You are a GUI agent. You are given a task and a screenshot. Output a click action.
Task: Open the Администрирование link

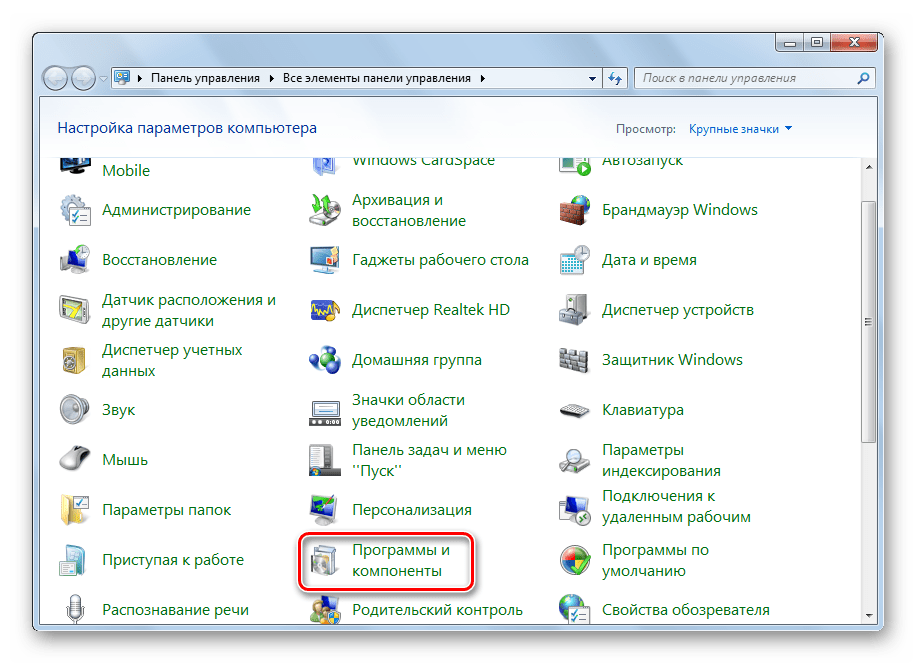coord(176,211)
